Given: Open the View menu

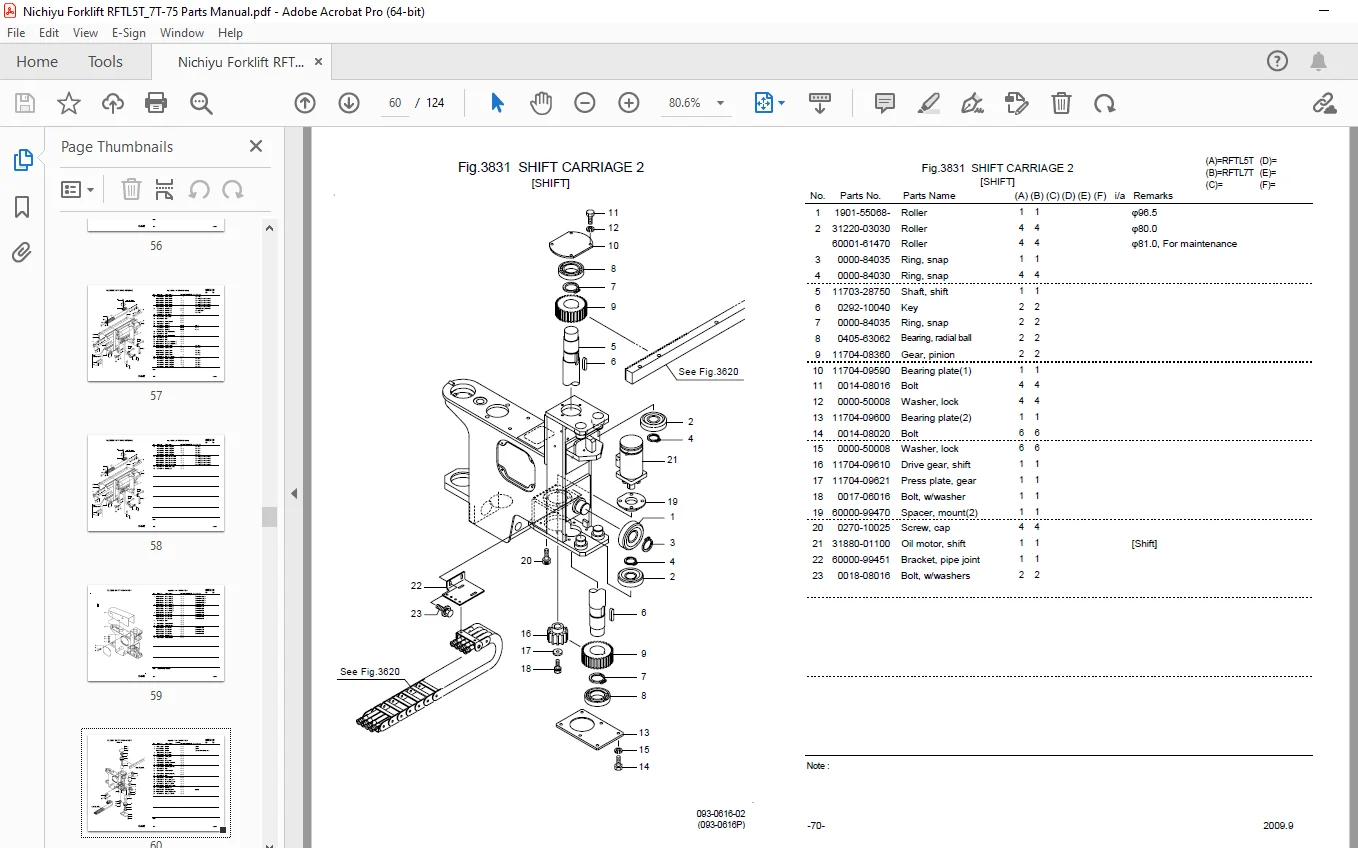Looking at the screenshot, I should click(x=85, y=33).
